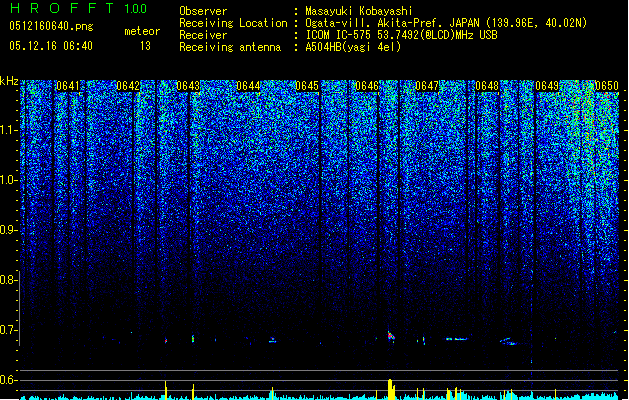Image resolution: width=629 pixels, height=400 pixels.
Task: Click the 0648 time marker
Action: (x=487, y=86)
